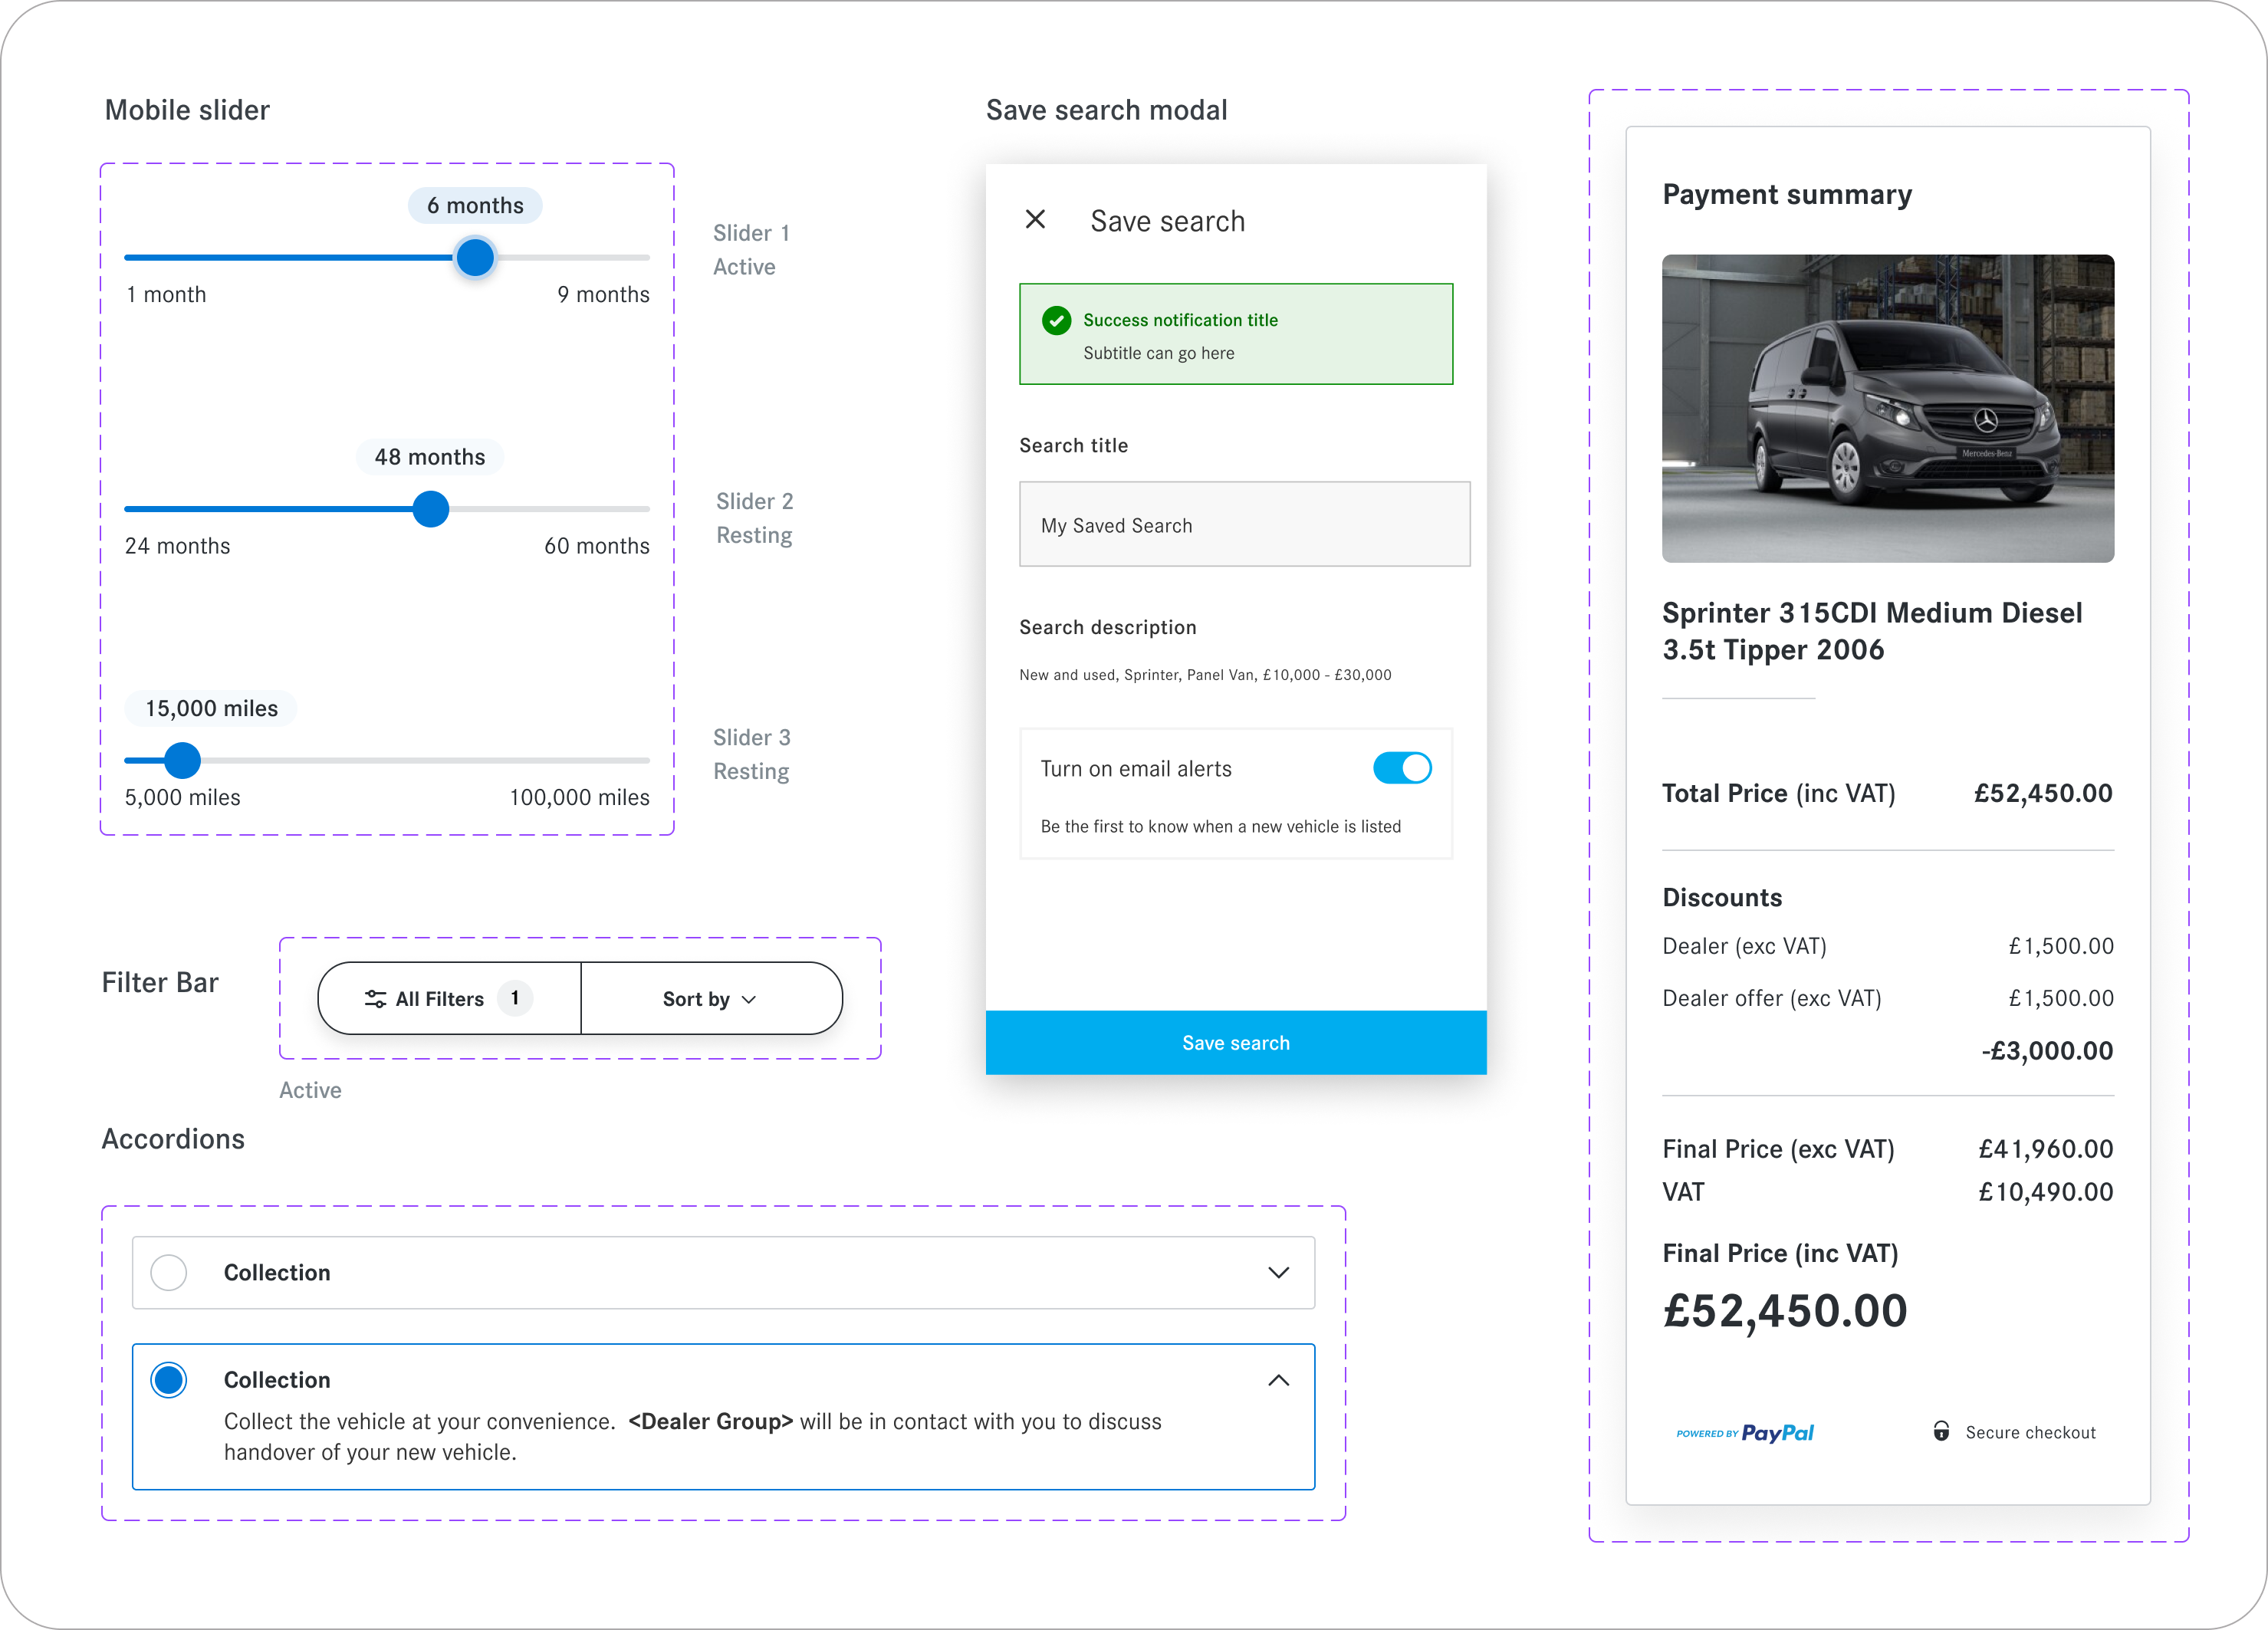The height and width of the screenshot is (1630, 2268).
Task: Click the Sprinter 315CDI vehicle title
Action: [1872, 631]
